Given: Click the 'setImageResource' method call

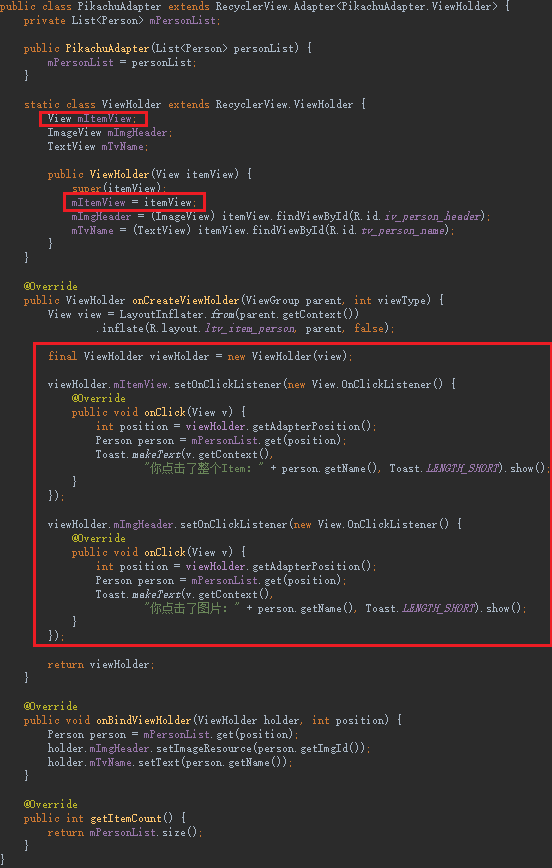Looking at the screenshot, I should pyautogui.click(x=203, y=748).
